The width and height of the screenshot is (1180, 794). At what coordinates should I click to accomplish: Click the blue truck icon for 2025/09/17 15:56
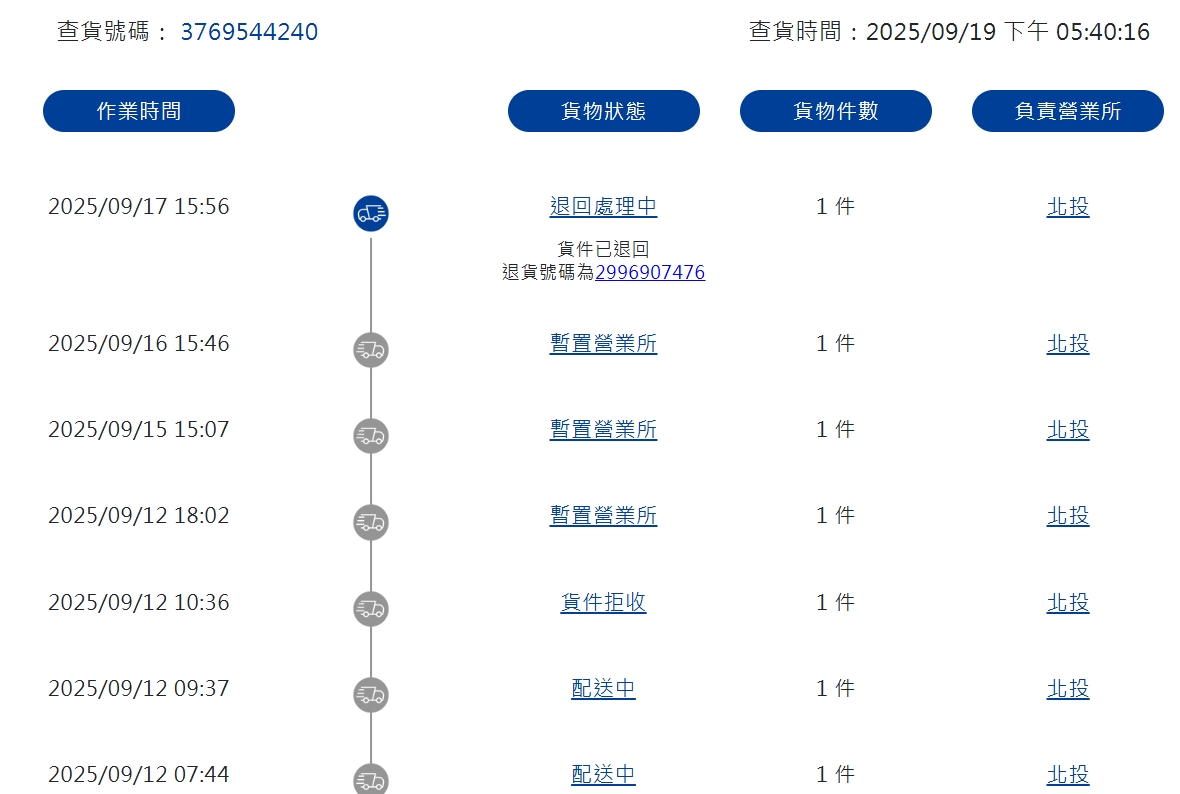click(x=371, y=213)
